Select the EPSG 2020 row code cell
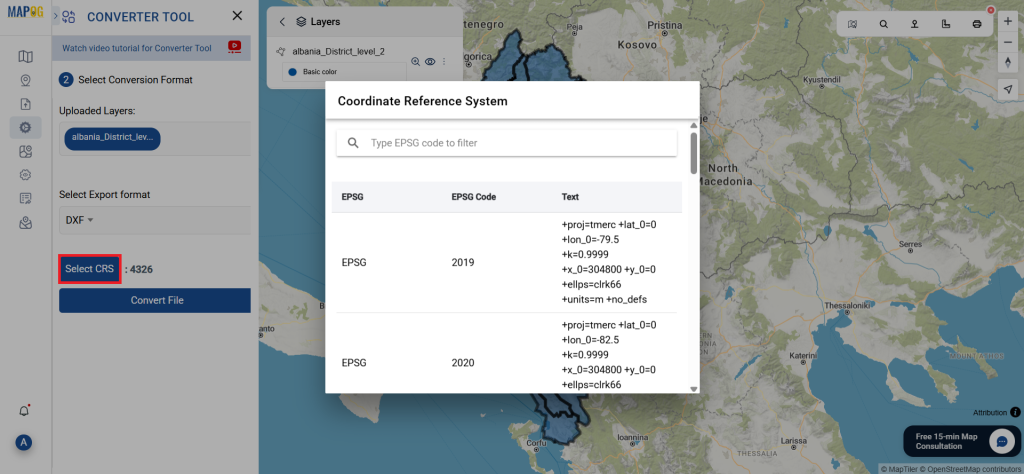The height and width of the screenshot is (474, 1024). [463, 363]
